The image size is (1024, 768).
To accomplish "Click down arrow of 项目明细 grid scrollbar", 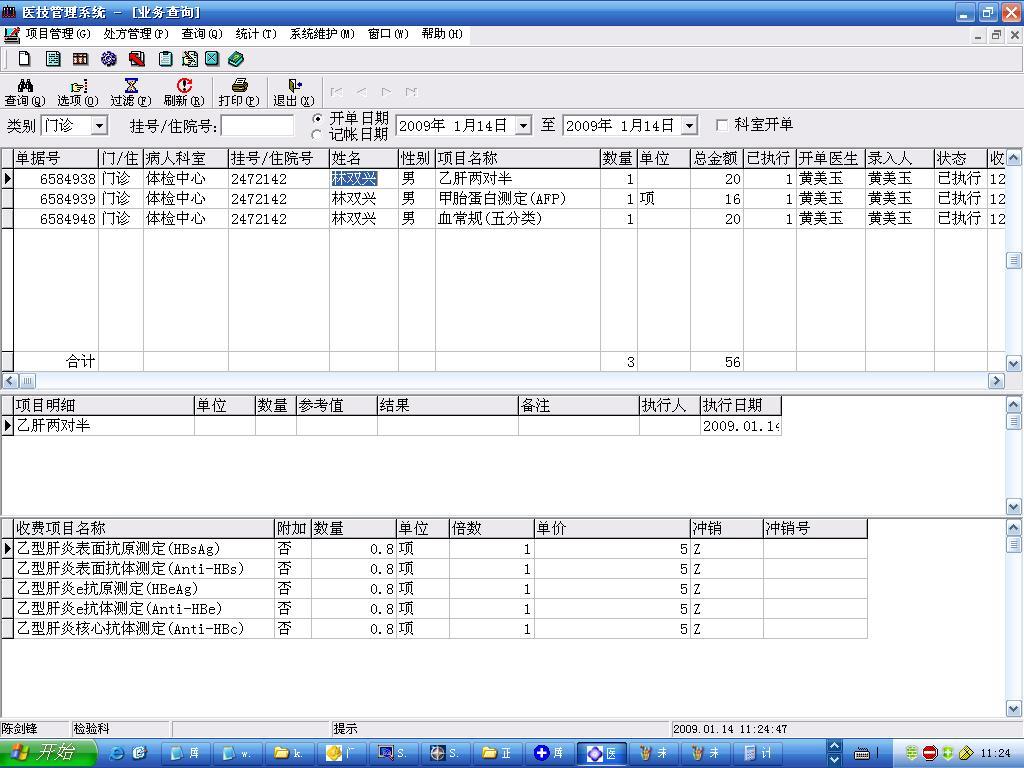I will pos(1014,507).
